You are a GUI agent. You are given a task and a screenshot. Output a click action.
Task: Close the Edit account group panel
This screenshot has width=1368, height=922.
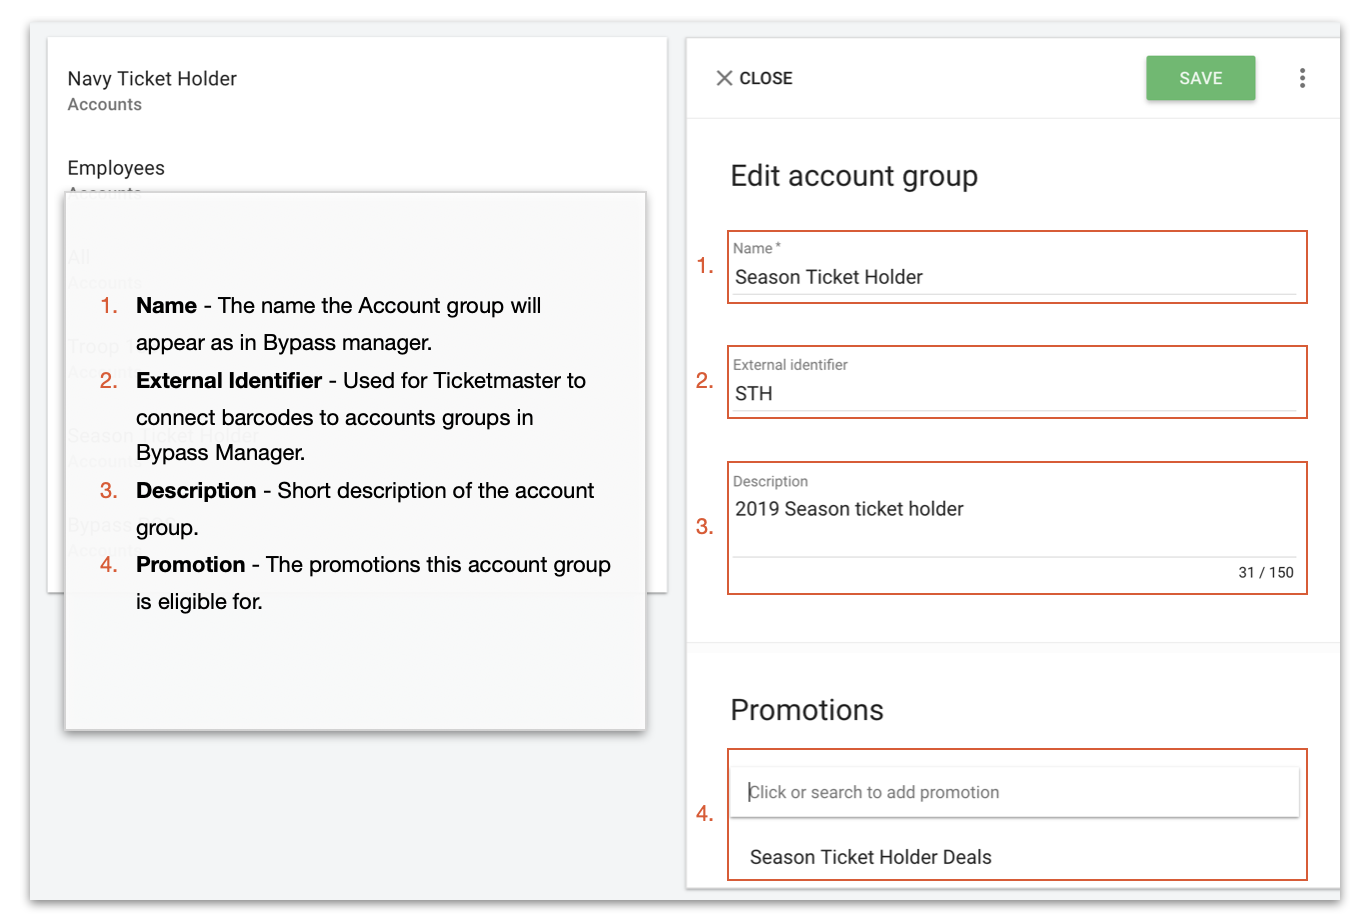754,78
